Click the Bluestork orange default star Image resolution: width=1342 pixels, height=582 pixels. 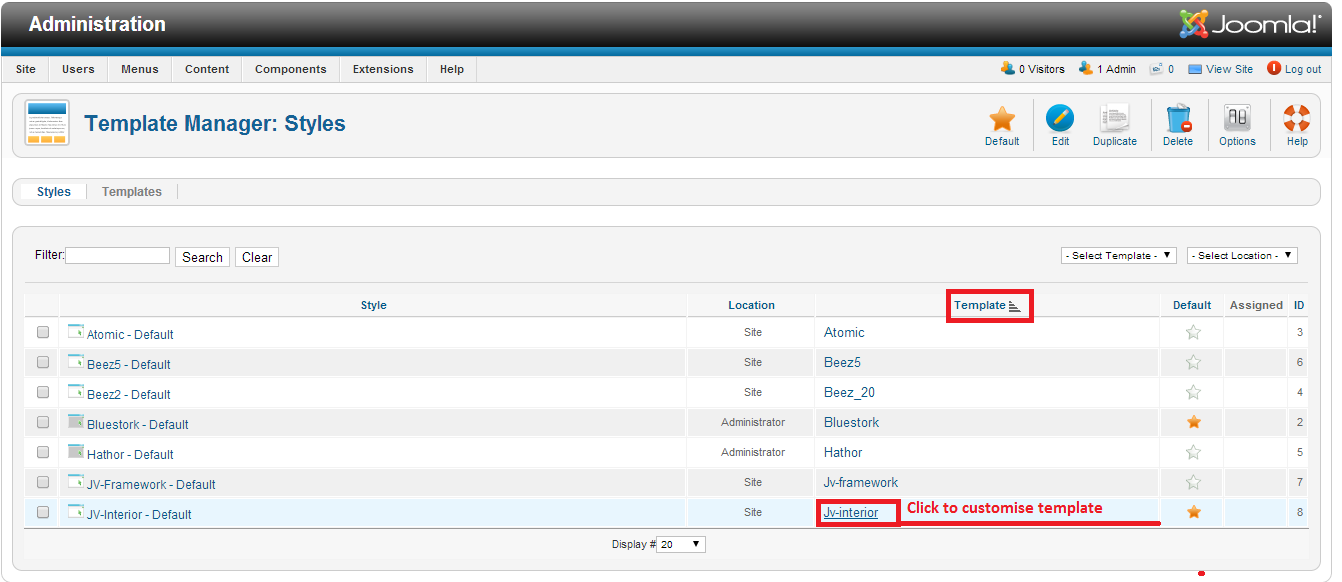(x=1193, y=422)
